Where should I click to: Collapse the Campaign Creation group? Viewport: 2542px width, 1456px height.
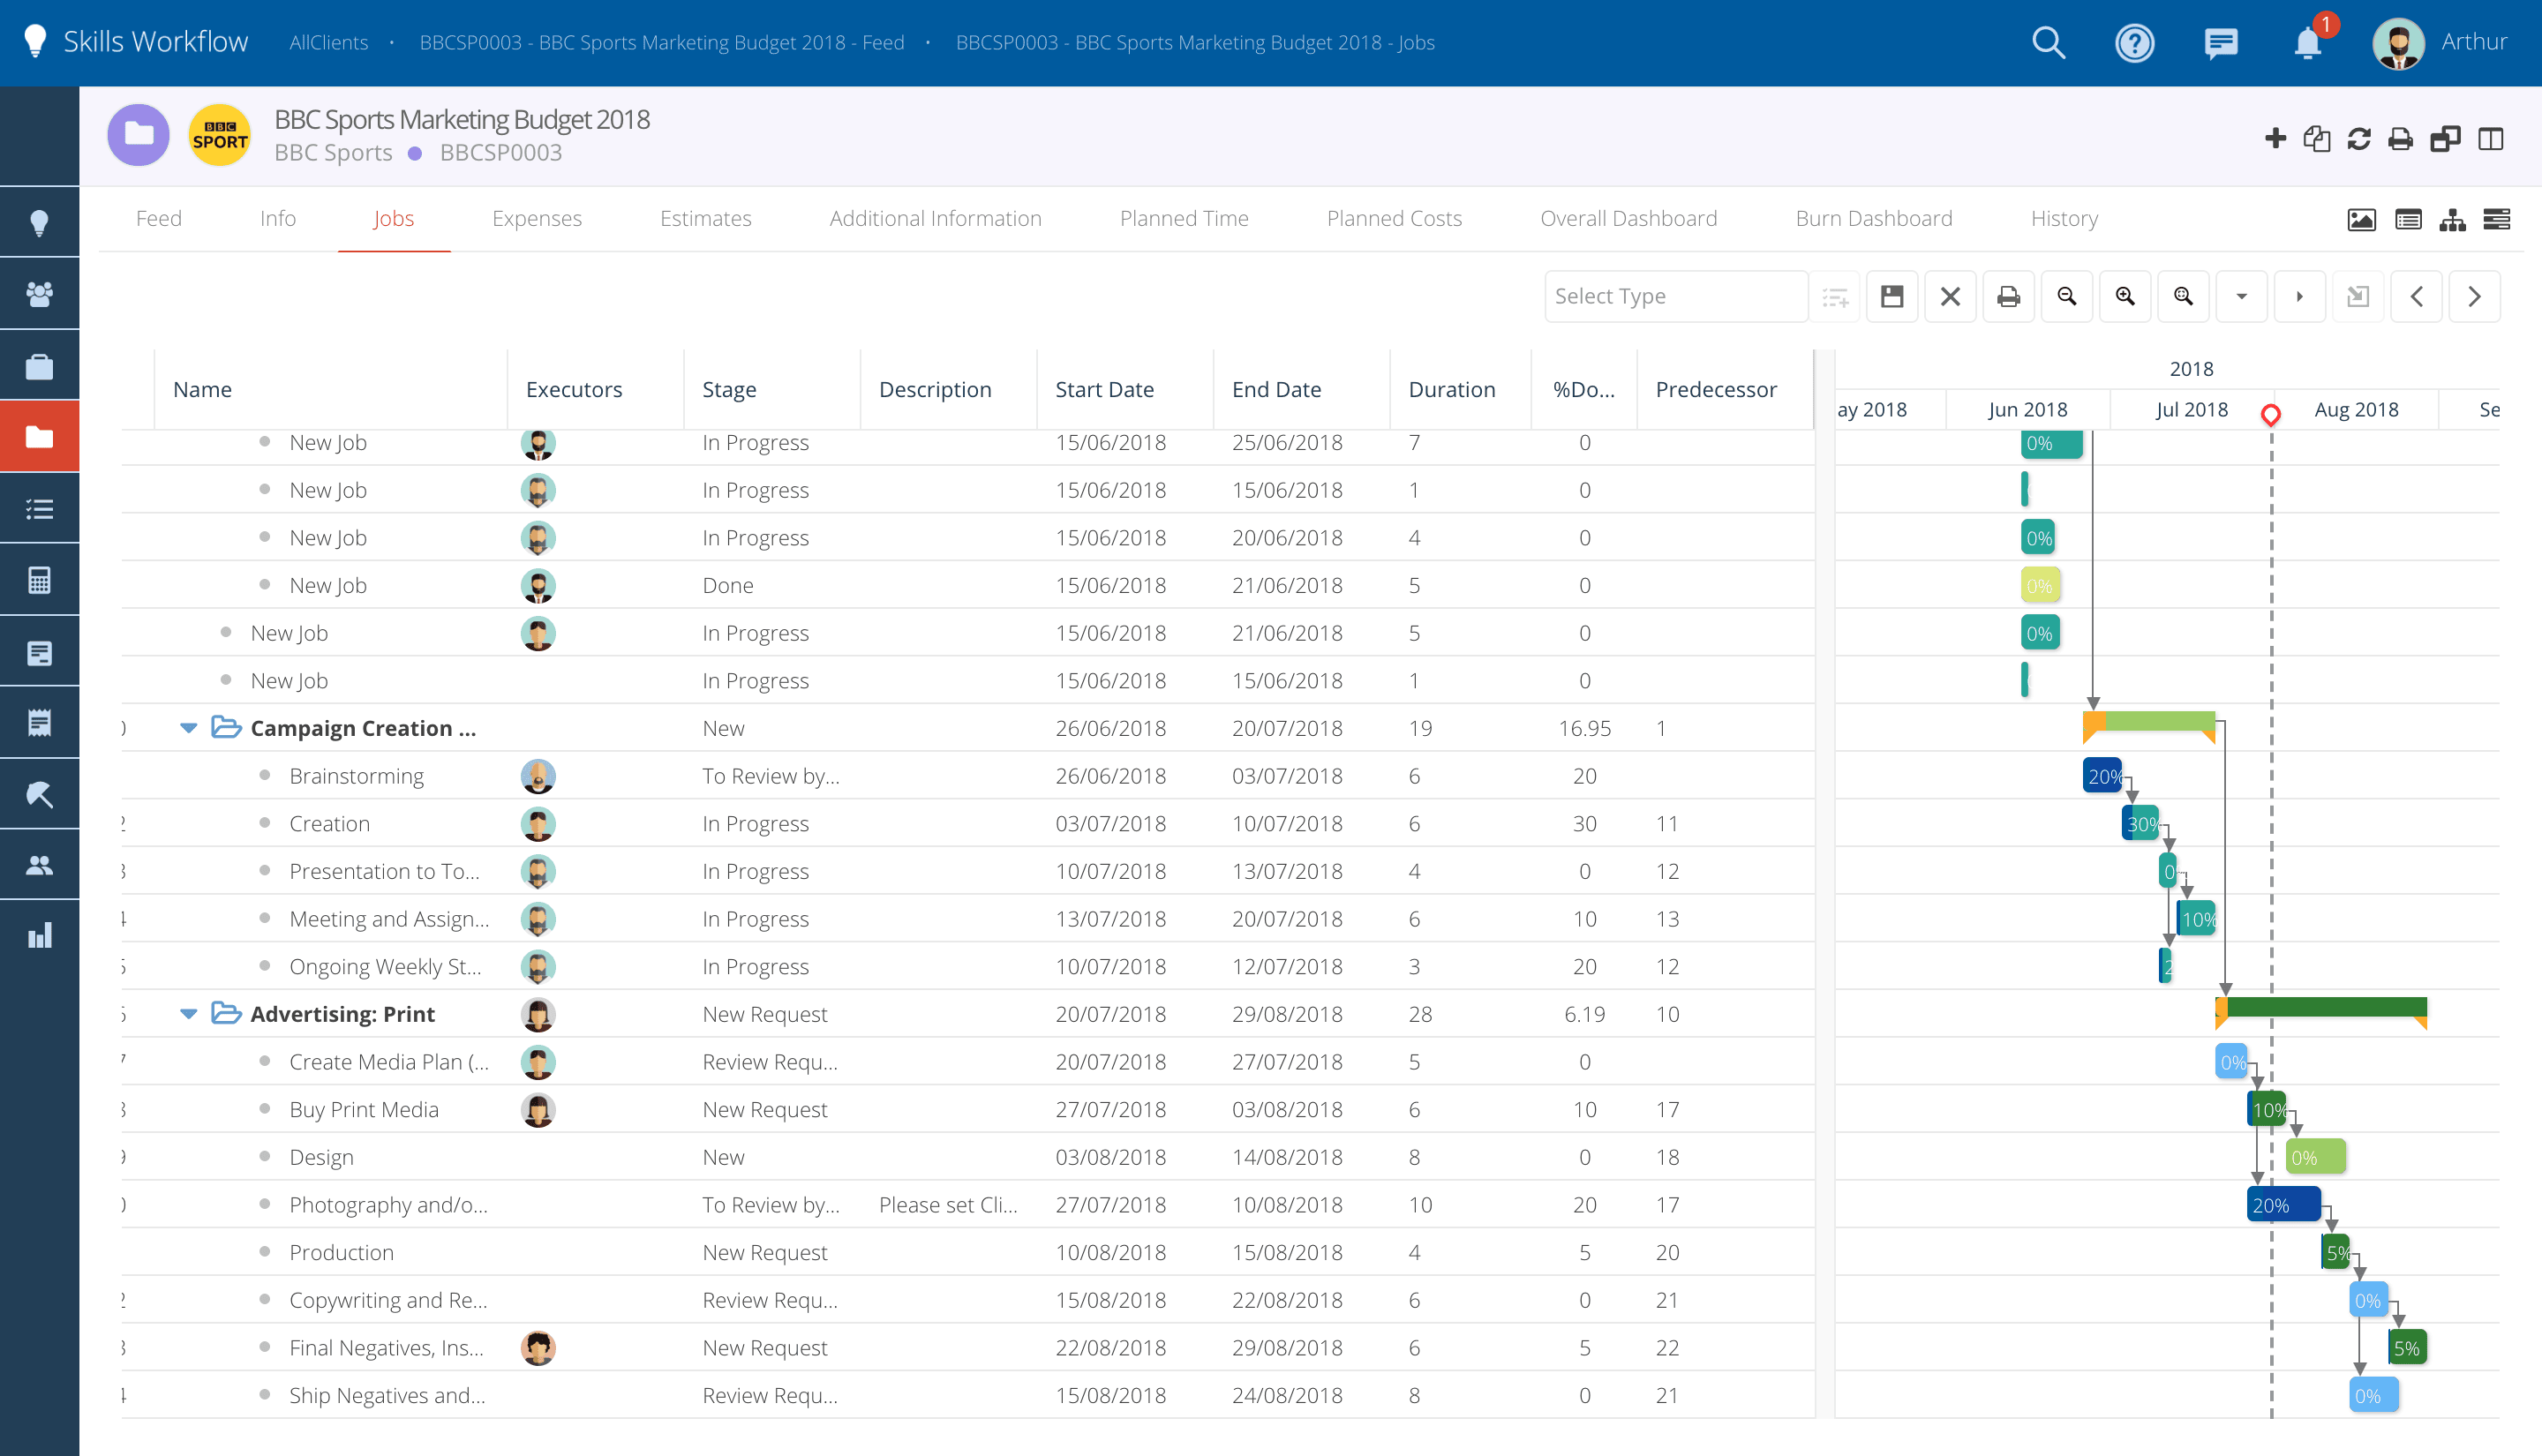coord(188,728)
